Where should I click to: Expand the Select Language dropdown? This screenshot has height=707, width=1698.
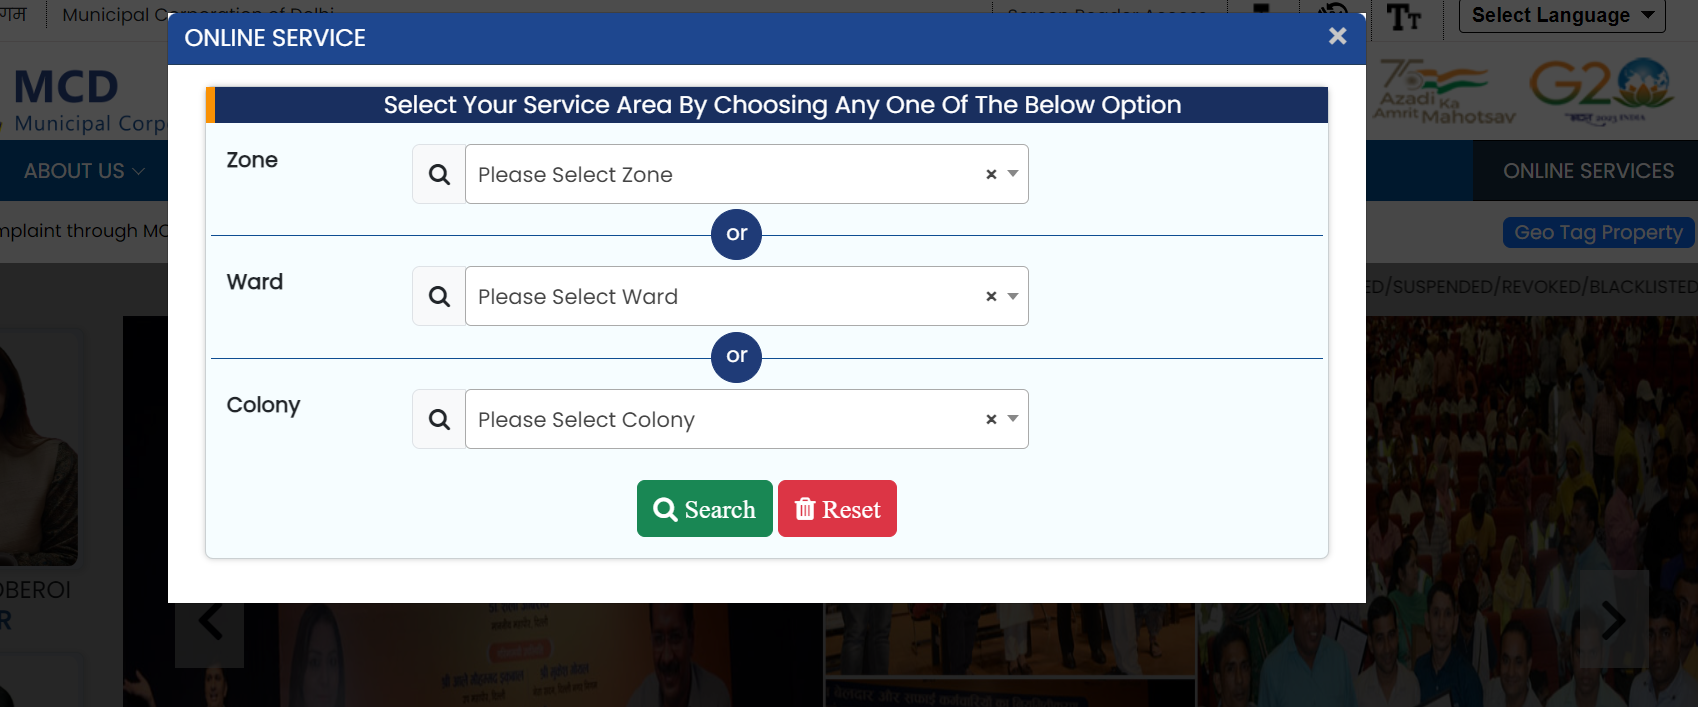(x=1561, y=16)
